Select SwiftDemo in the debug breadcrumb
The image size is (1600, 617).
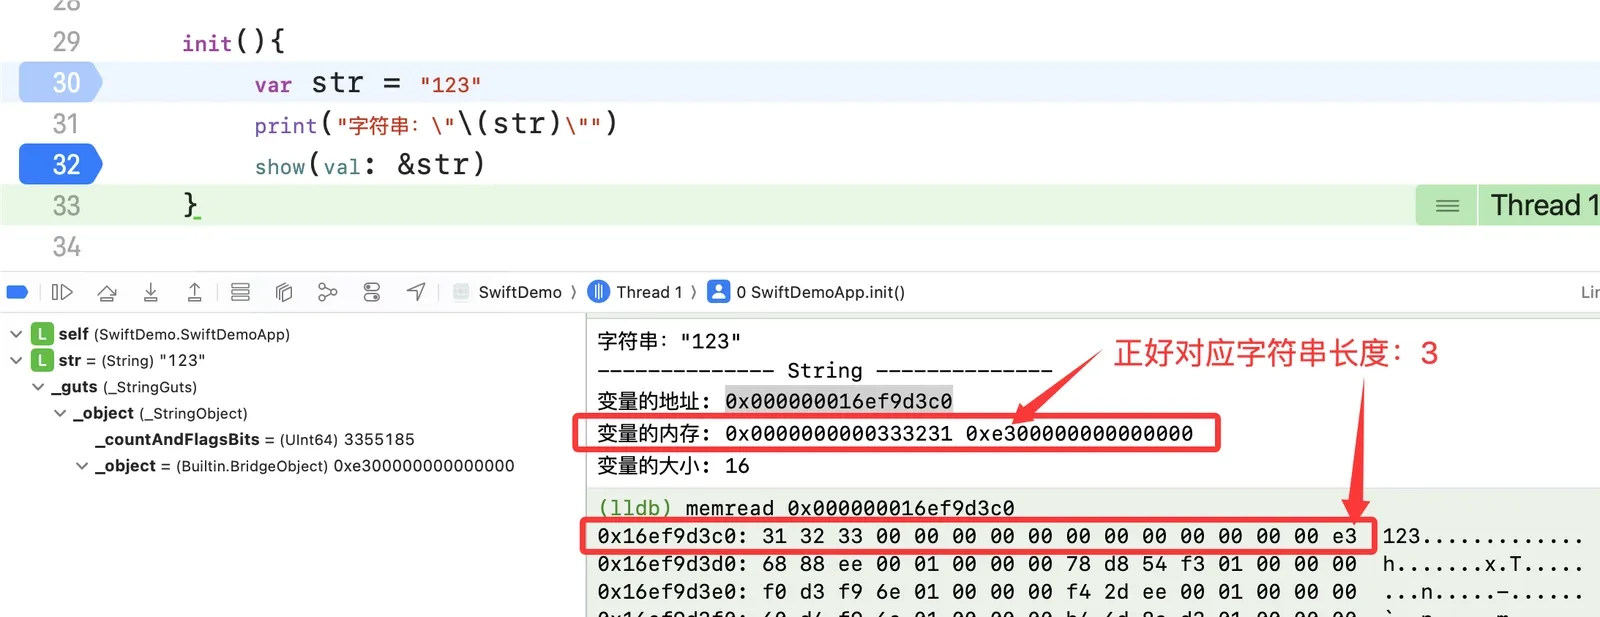(x=520, y=292)
